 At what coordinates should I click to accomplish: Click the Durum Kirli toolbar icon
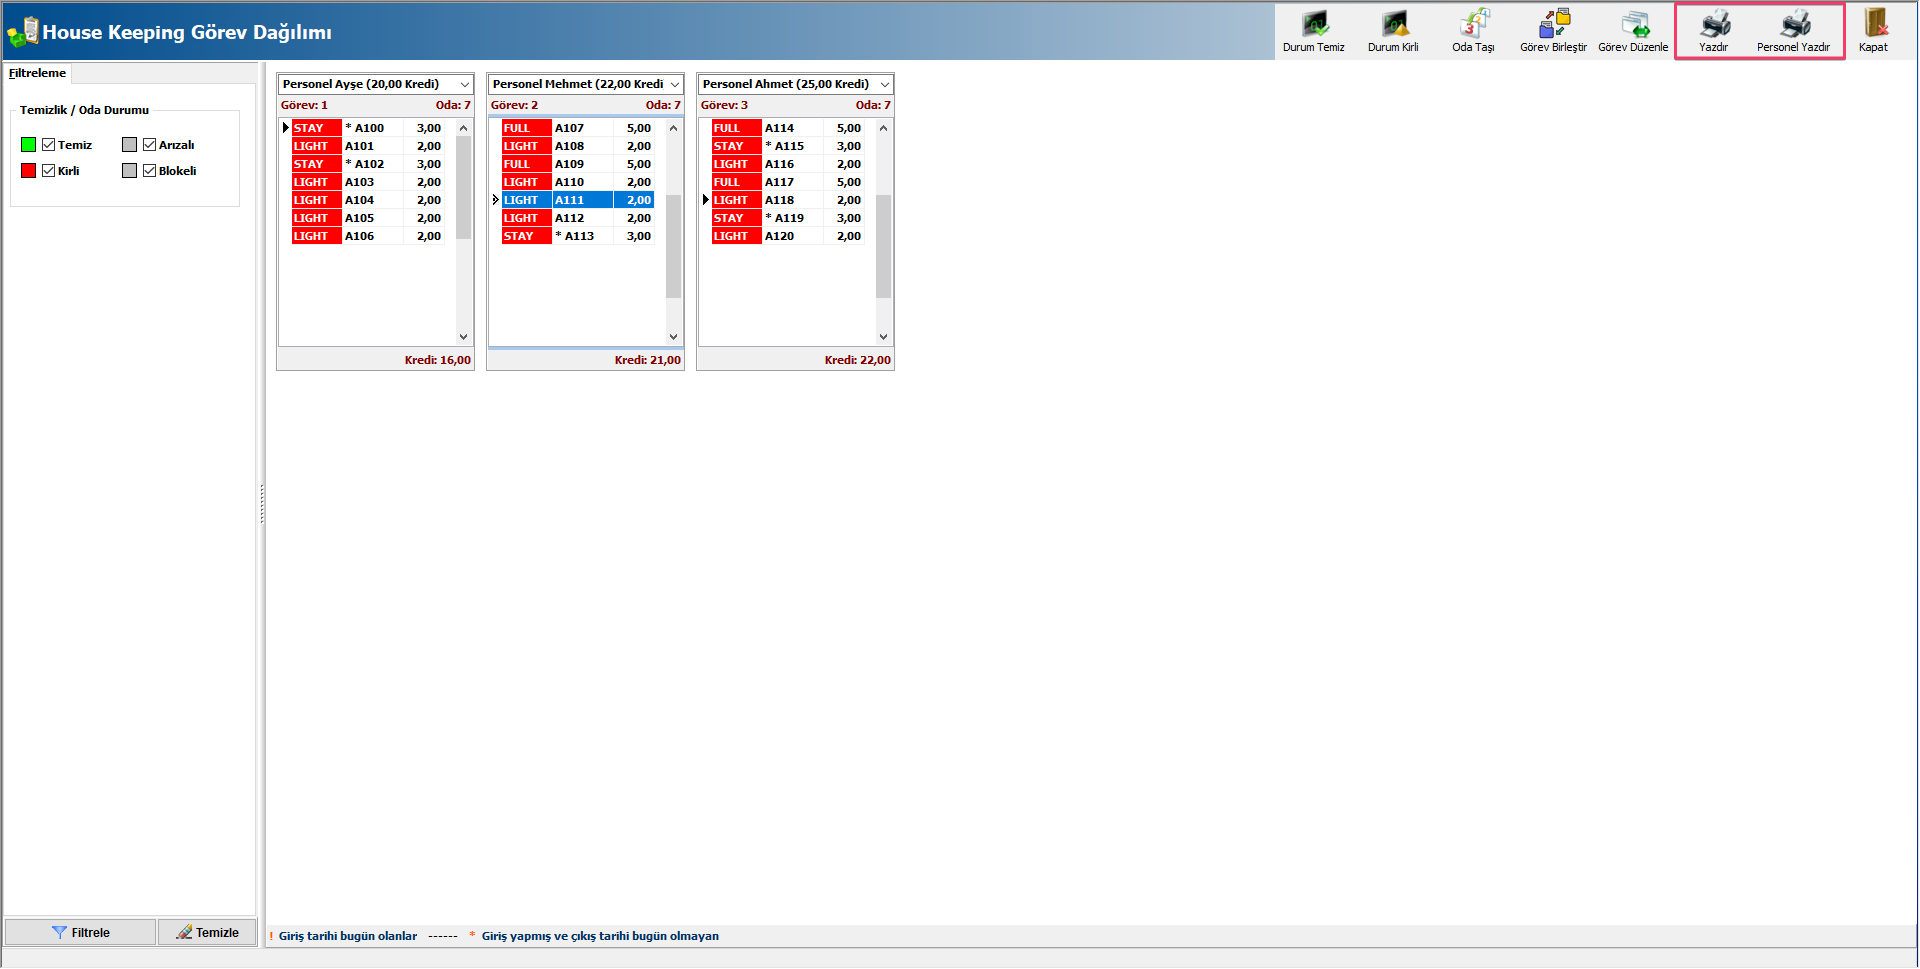1393,25
